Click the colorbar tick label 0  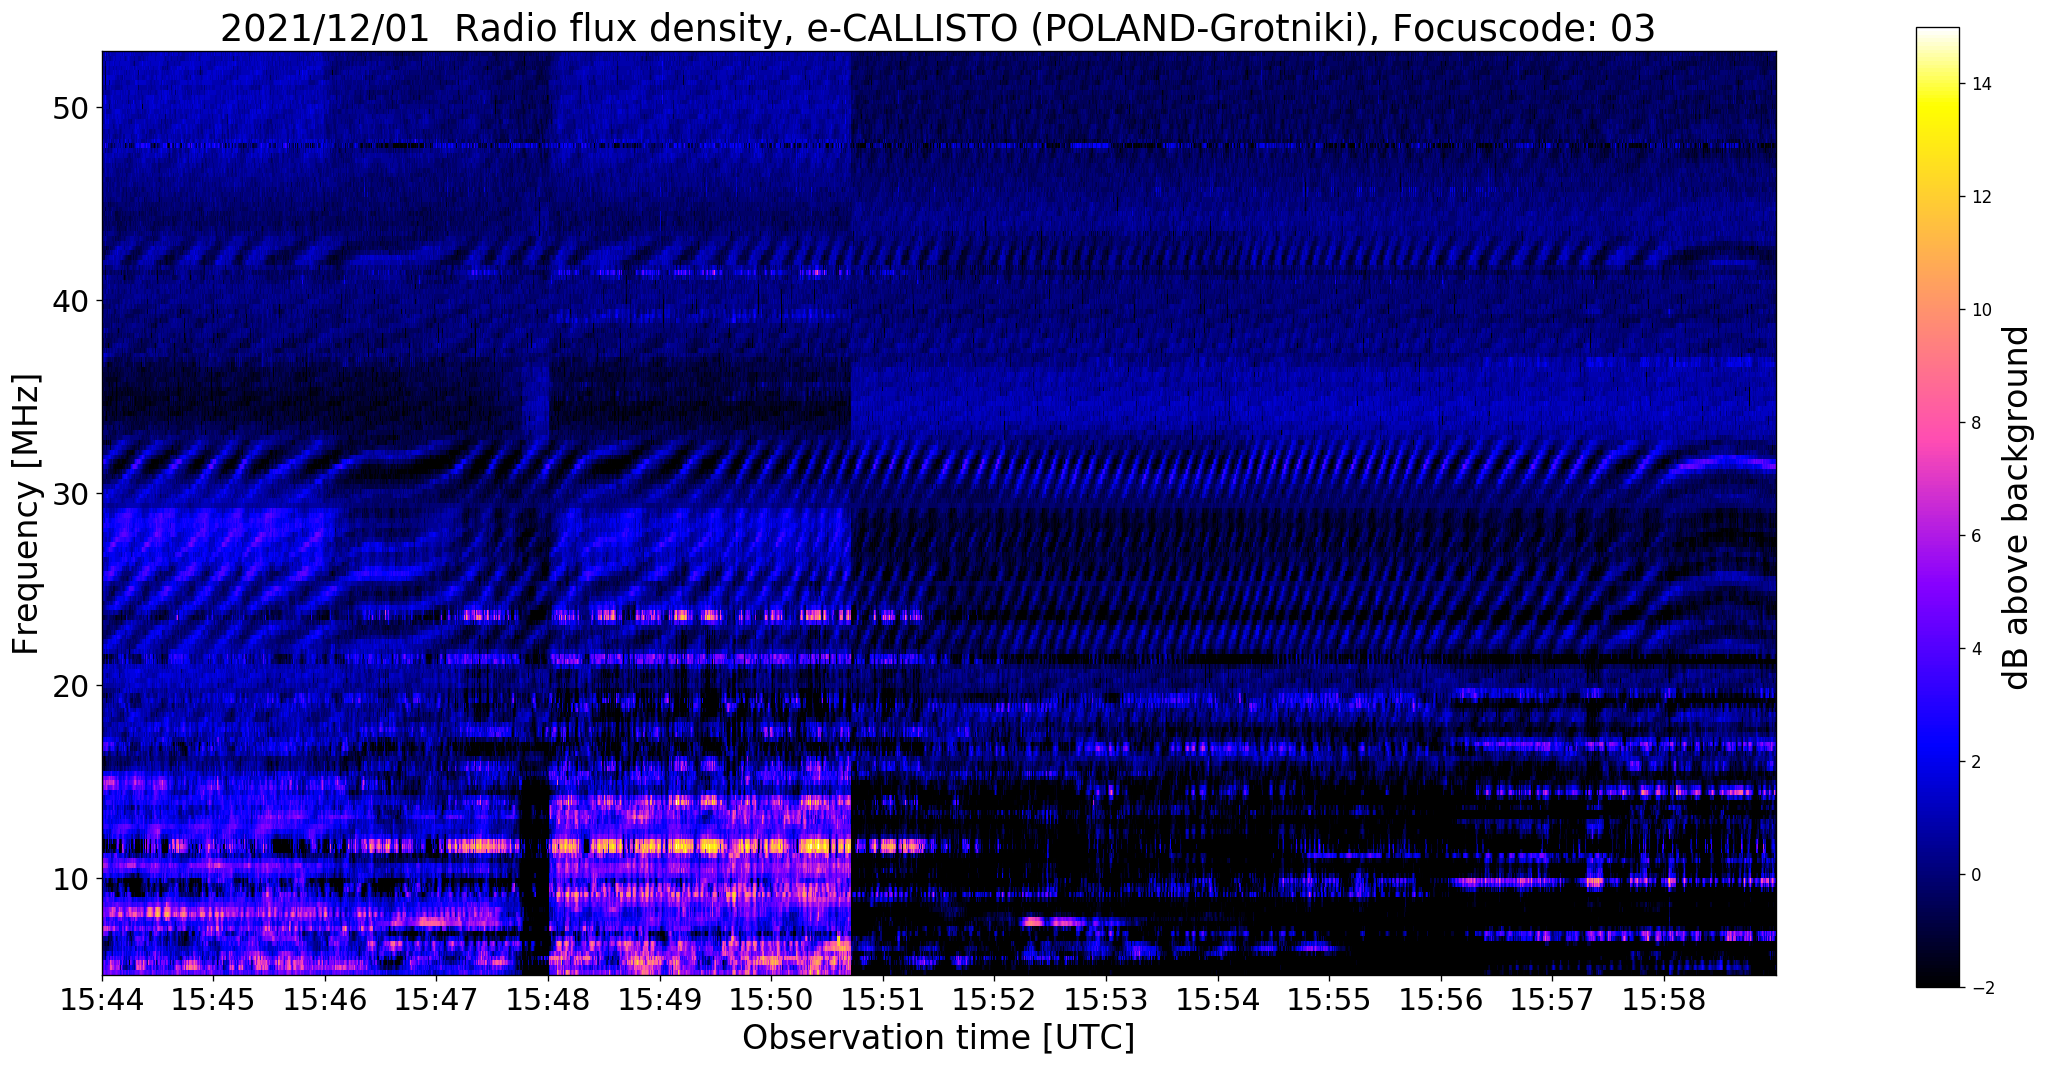[x=1975, y=875]
